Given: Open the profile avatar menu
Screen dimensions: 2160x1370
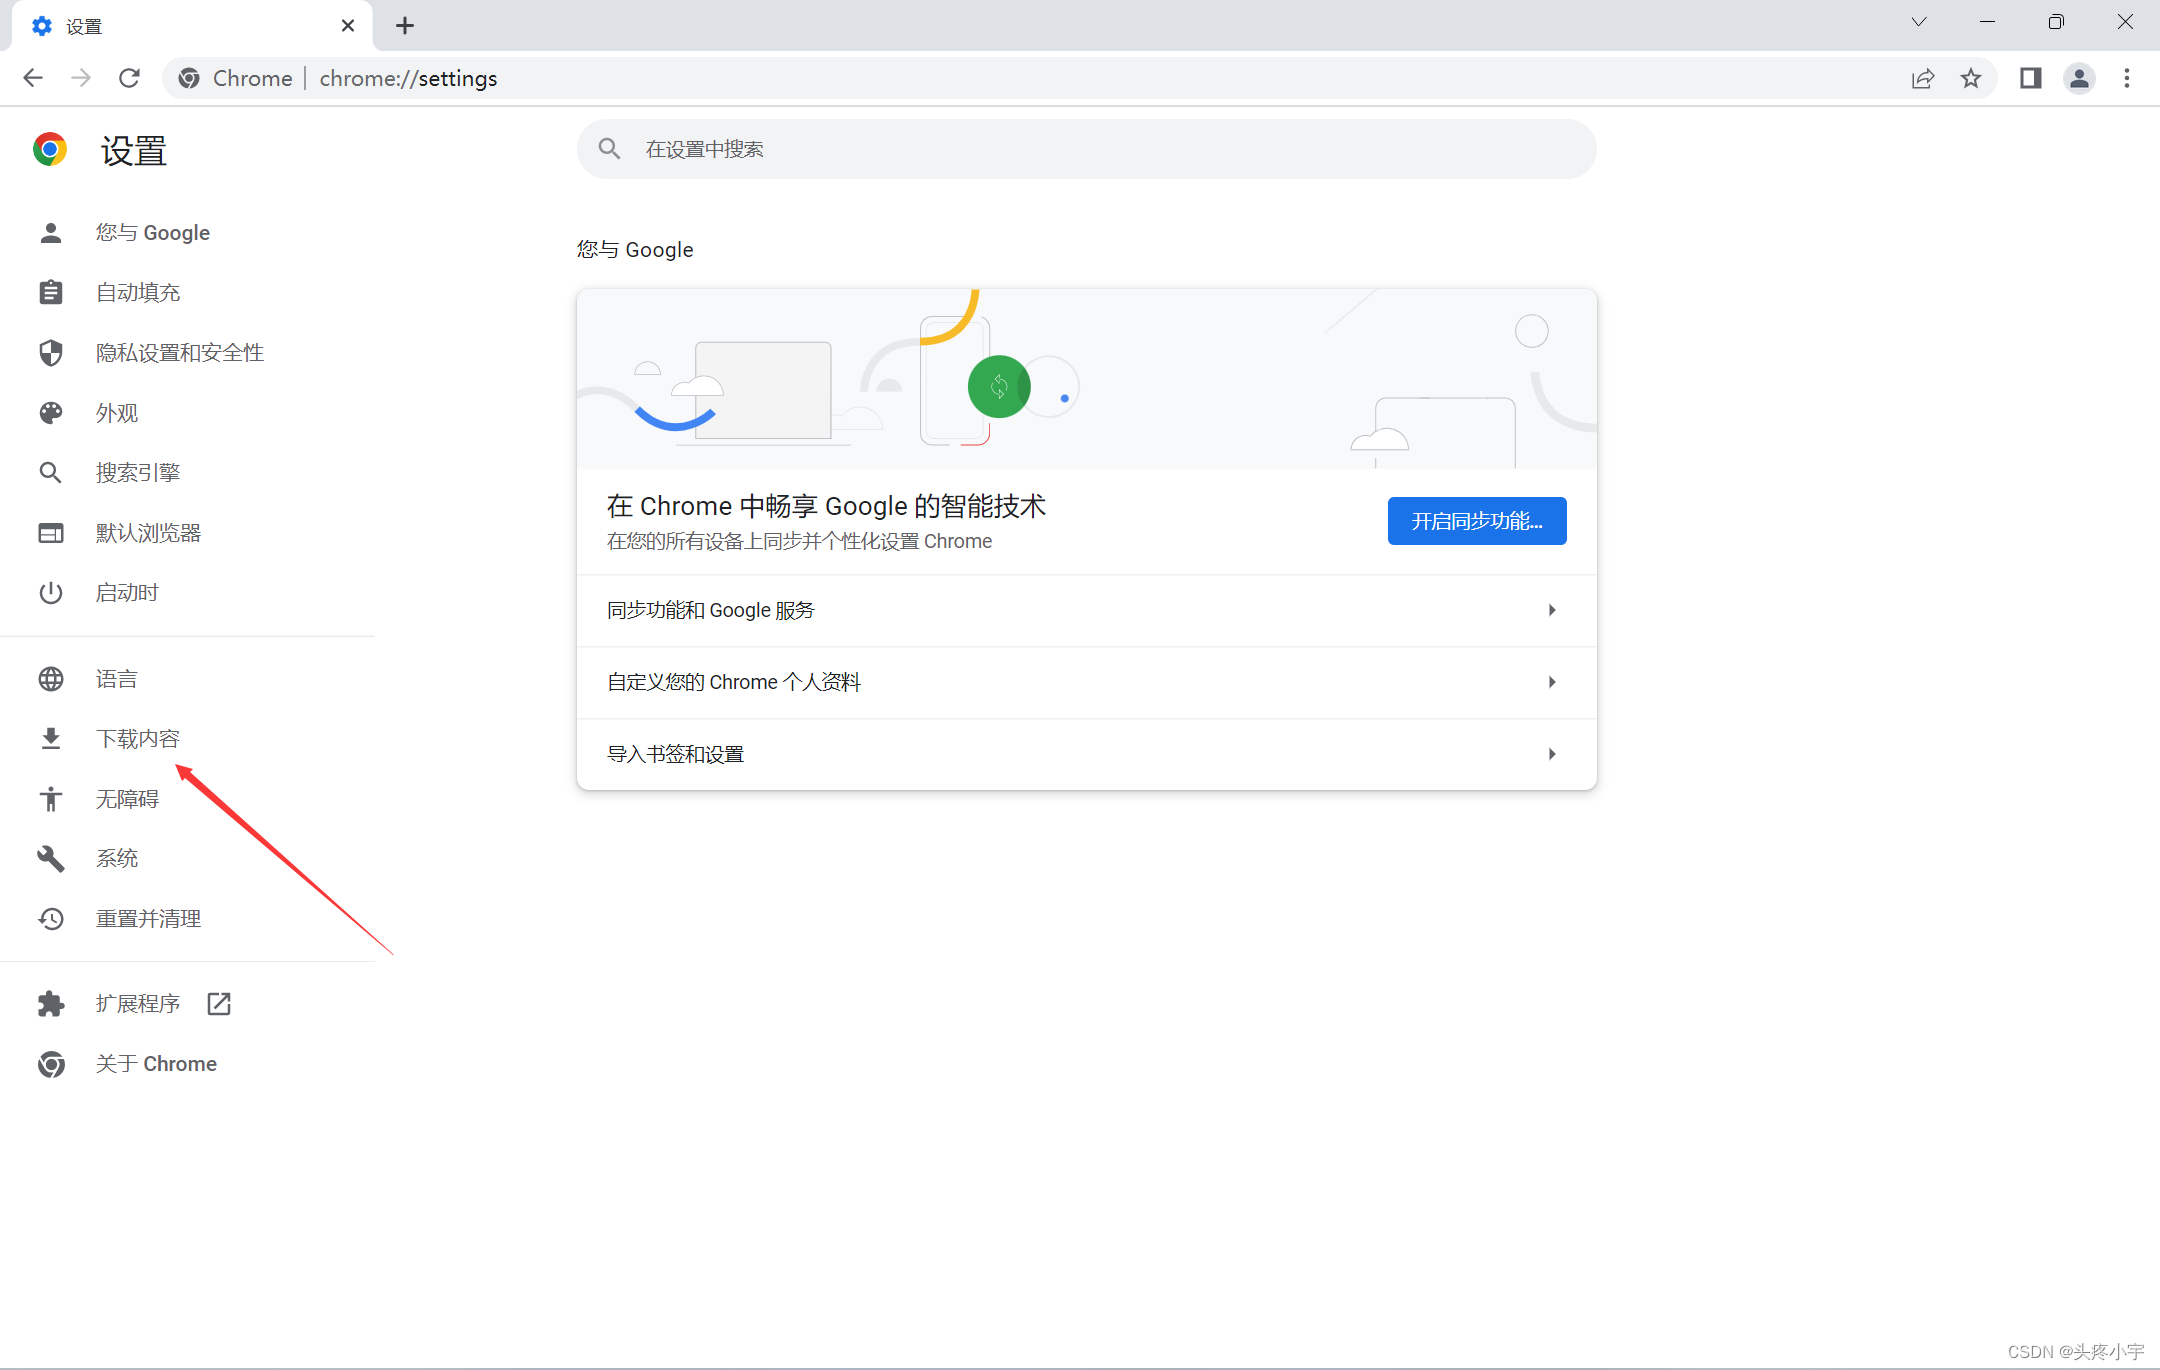Looking at the screenshot, I should tap(2079, 78).
